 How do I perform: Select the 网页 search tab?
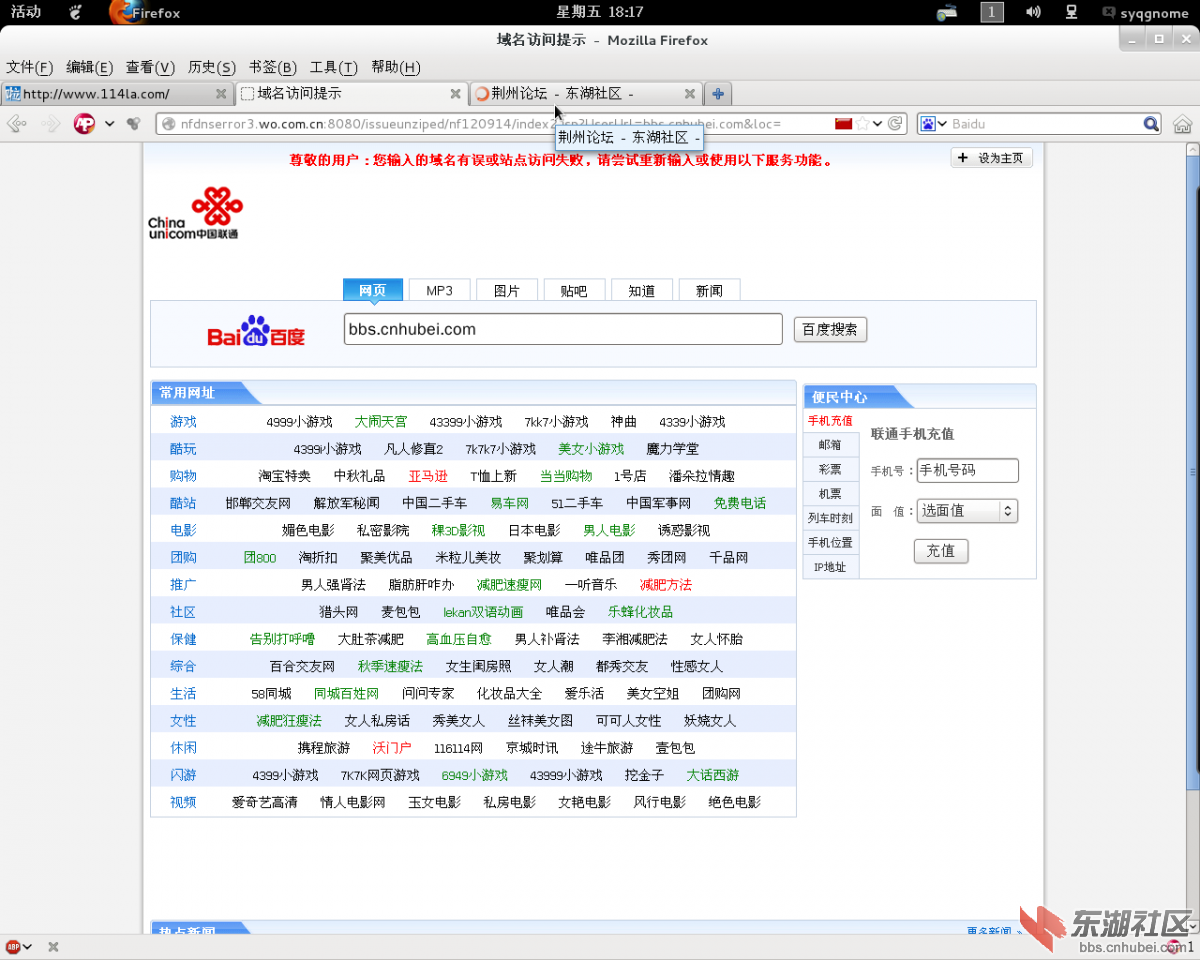pyautogui.click(x=372, y=290)
